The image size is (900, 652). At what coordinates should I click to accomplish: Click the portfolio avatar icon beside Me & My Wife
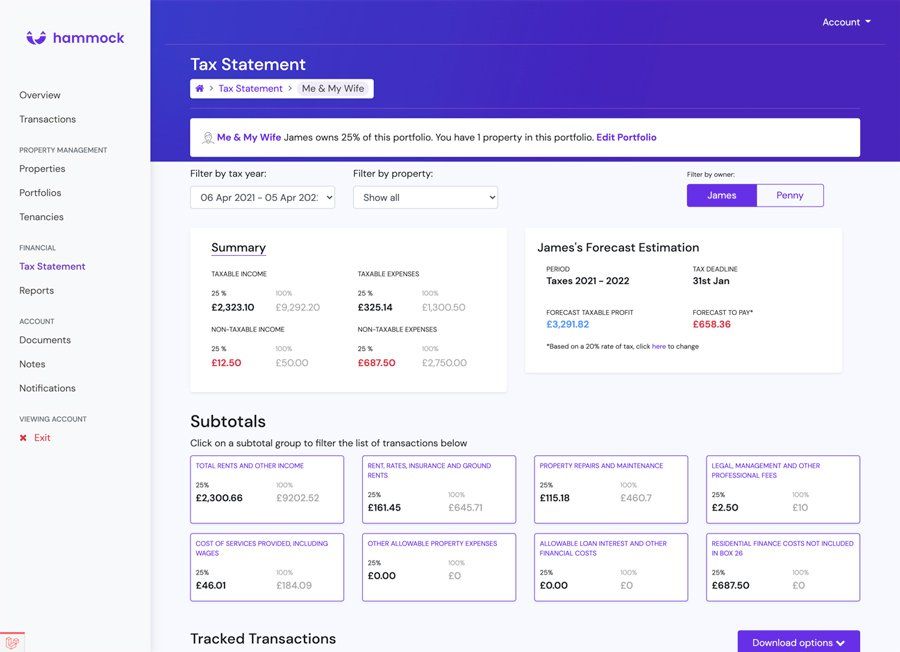[x=208, y=138]
